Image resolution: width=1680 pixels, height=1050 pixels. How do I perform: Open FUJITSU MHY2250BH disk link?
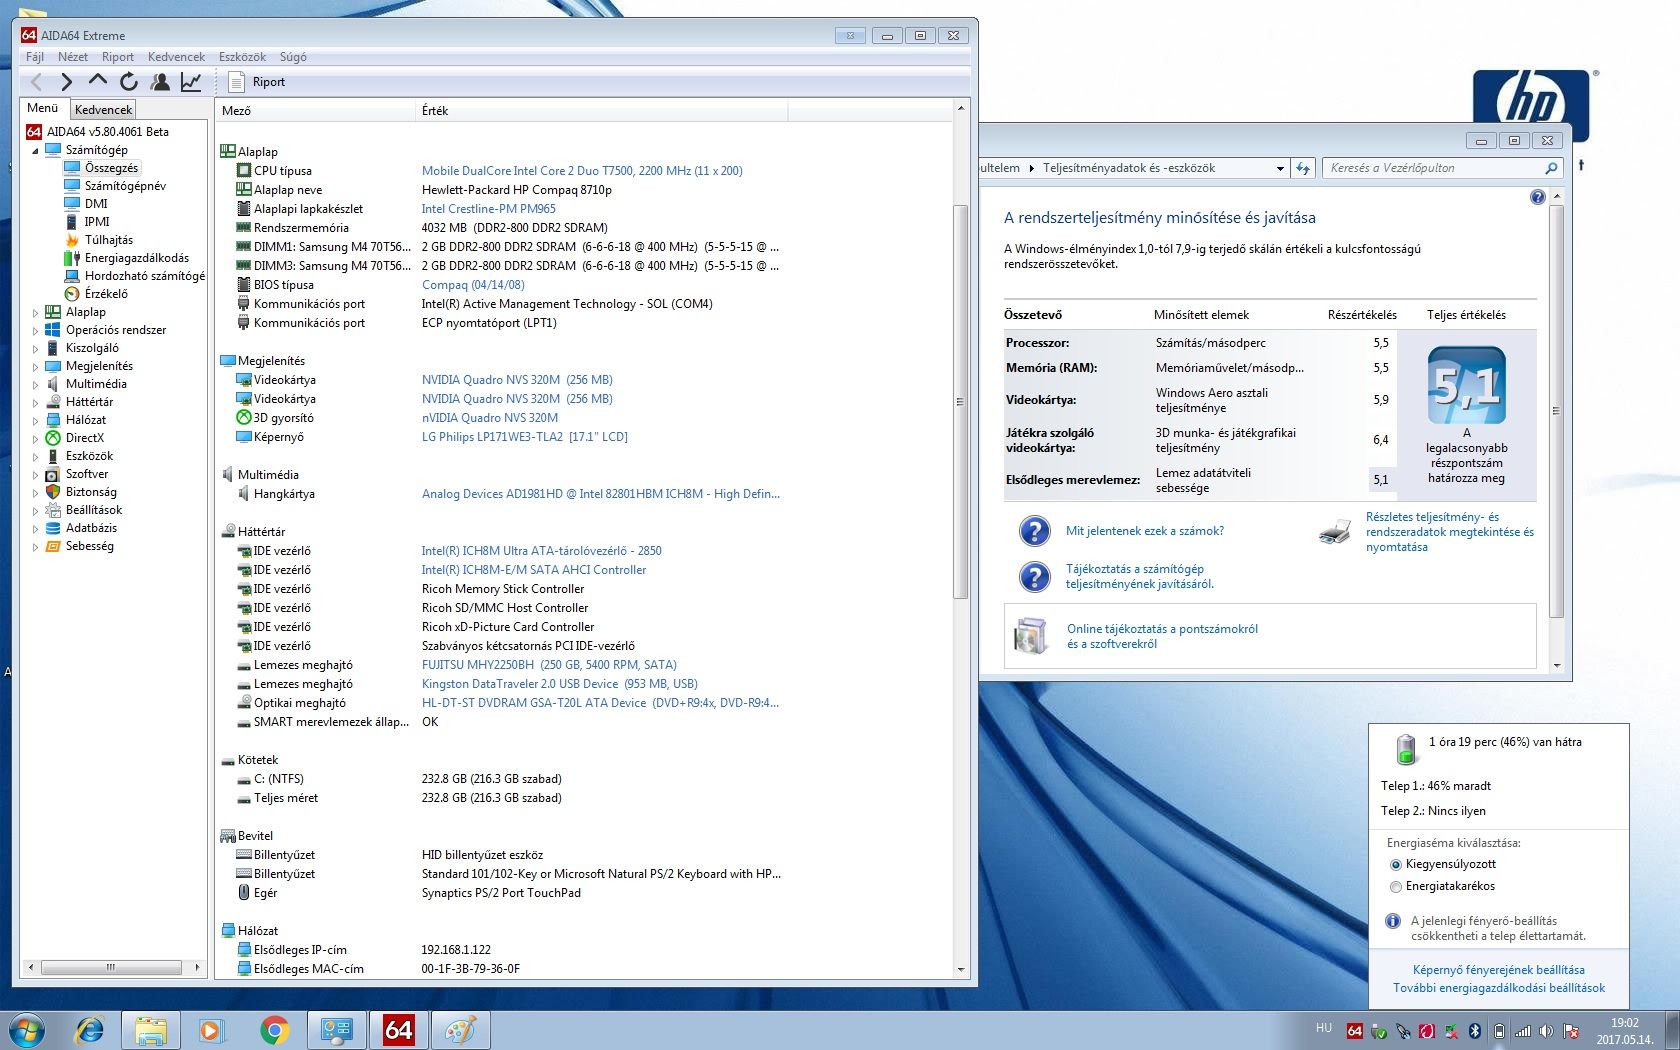[549, 665]
